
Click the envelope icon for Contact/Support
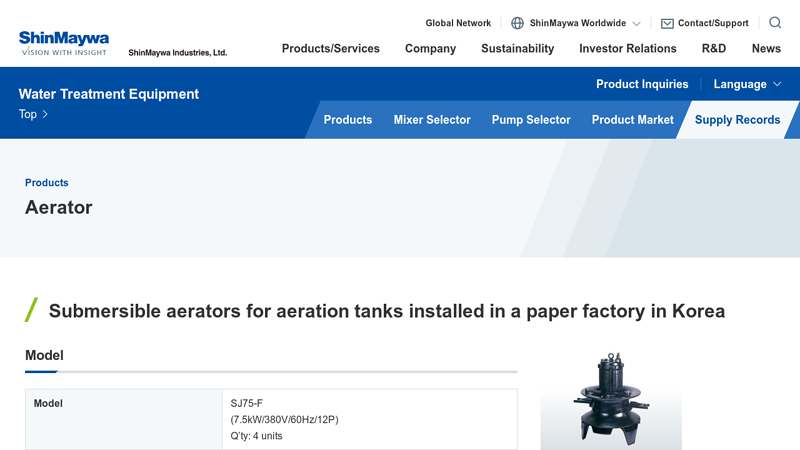pos(667,23)
